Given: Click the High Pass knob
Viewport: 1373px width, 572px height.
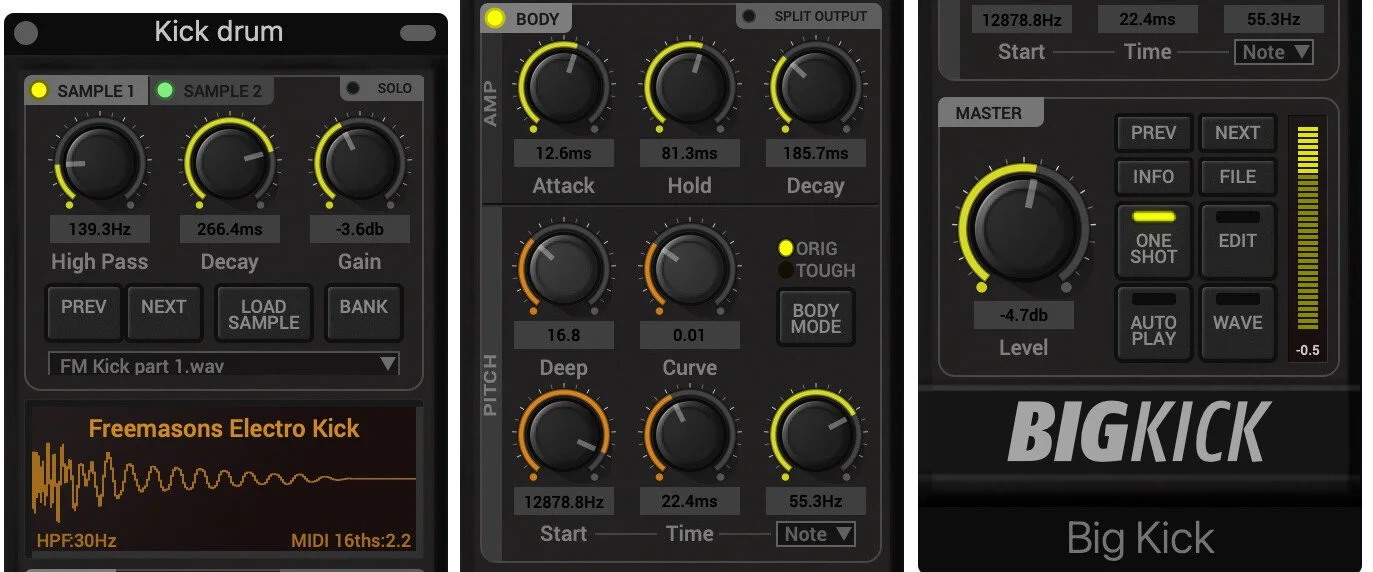Looking at the screenshot, I should tap(99, 164).
